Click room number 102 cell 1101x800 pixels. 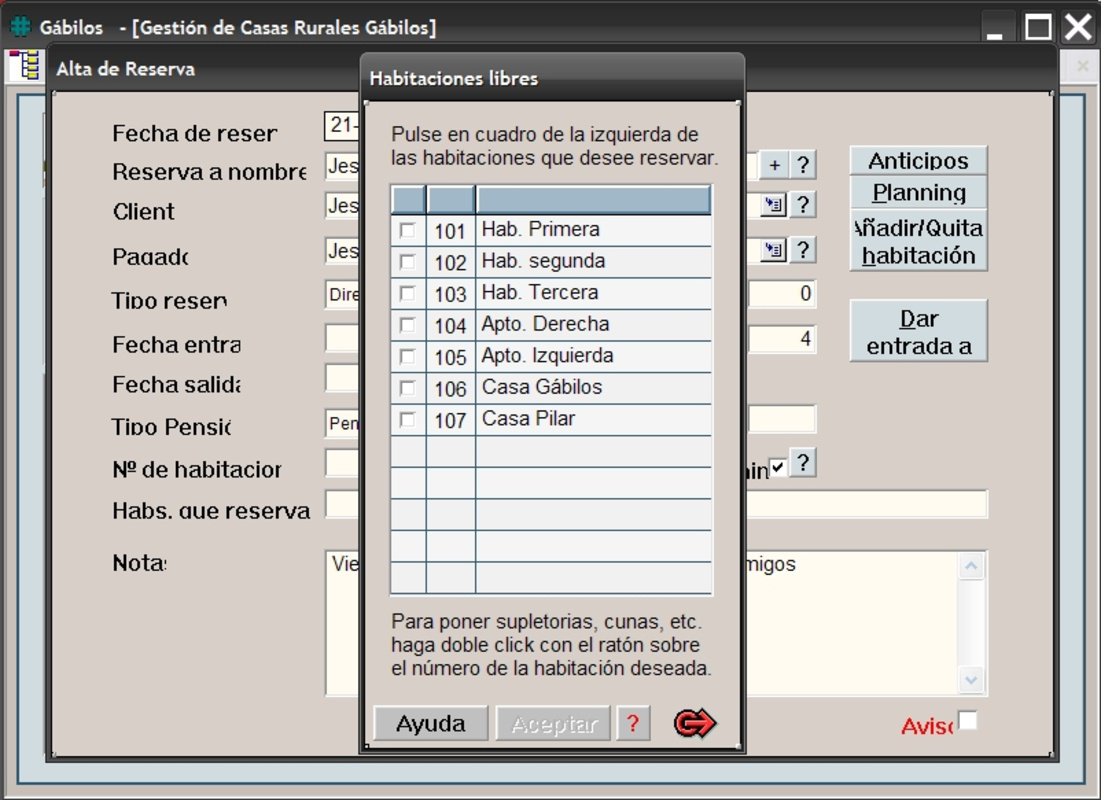tap(450, 262)
